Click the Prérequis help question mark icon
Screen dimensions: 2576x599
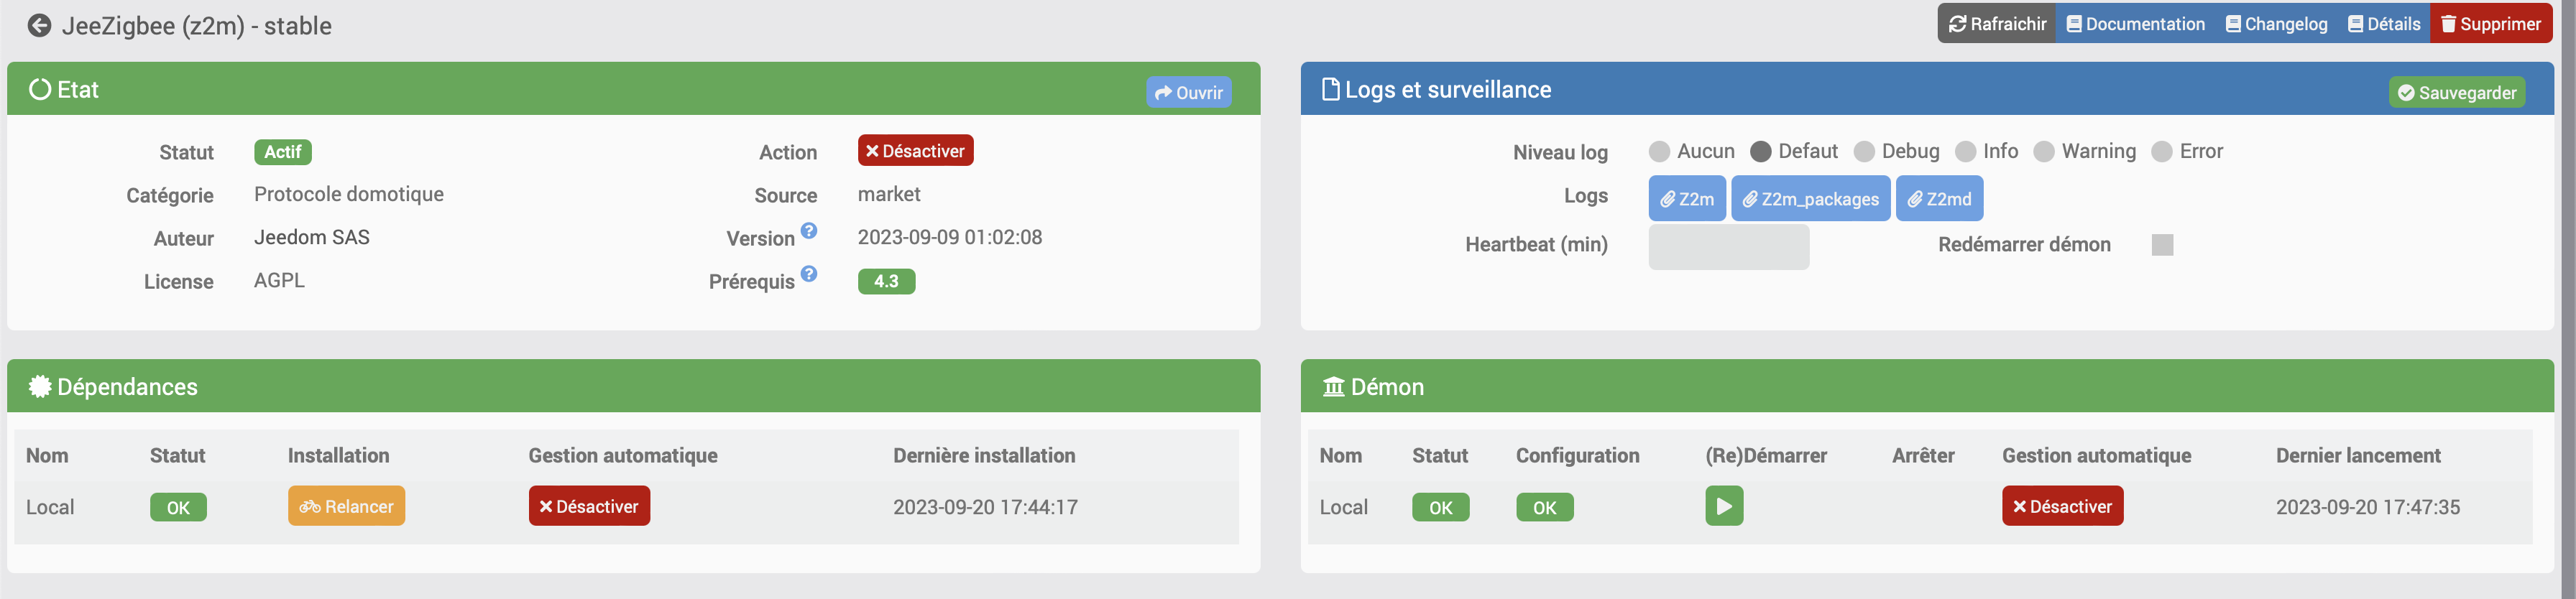point(809,274)
